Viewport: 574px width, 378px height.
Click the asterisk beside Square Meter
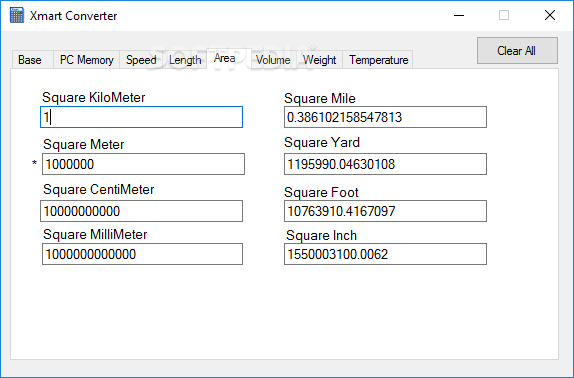pyautogui.click(x=34, y=163)
